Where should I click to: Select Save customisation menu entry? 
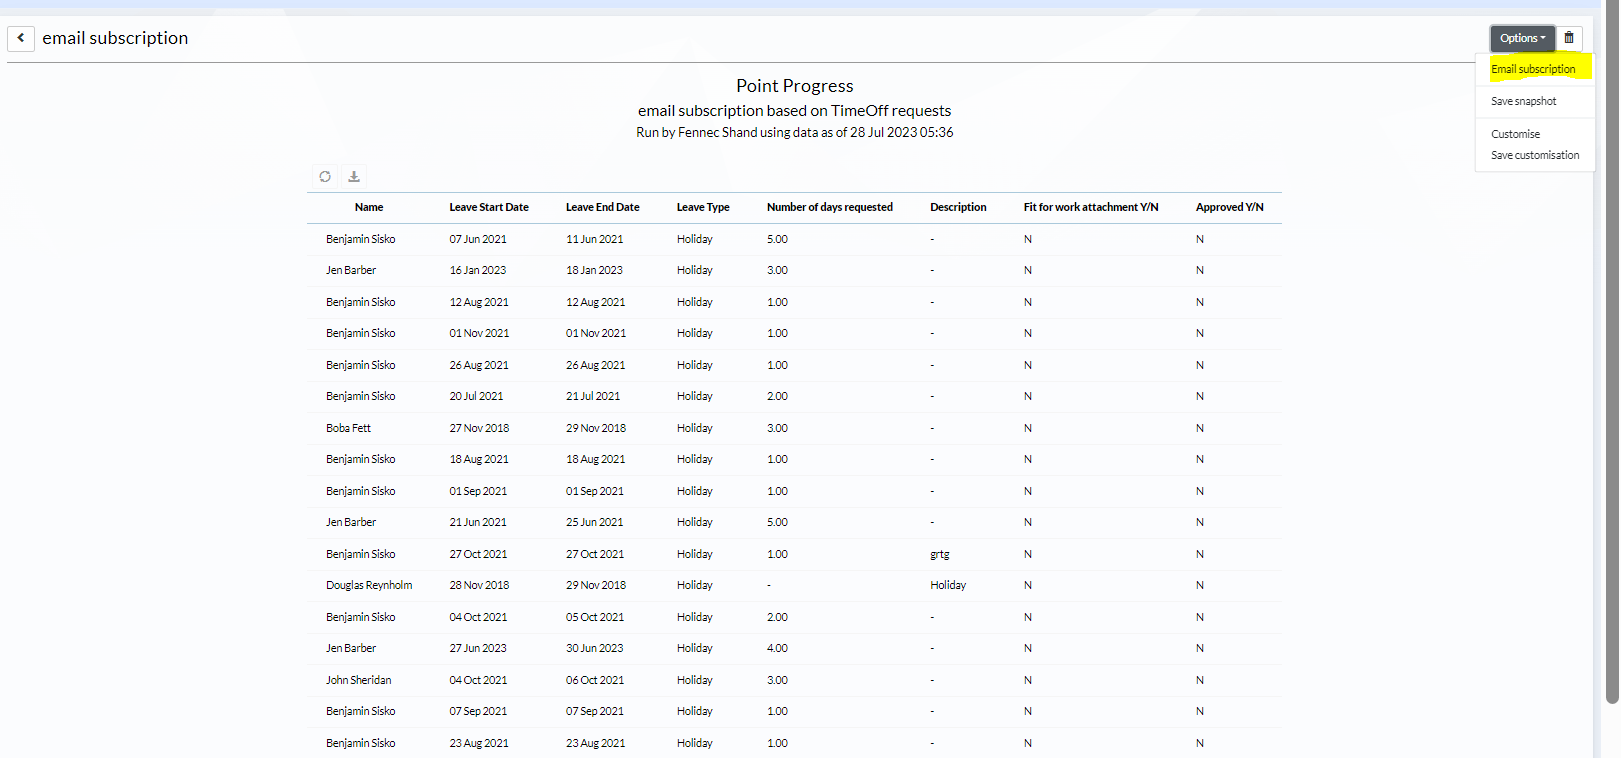tap(1535, 155)
